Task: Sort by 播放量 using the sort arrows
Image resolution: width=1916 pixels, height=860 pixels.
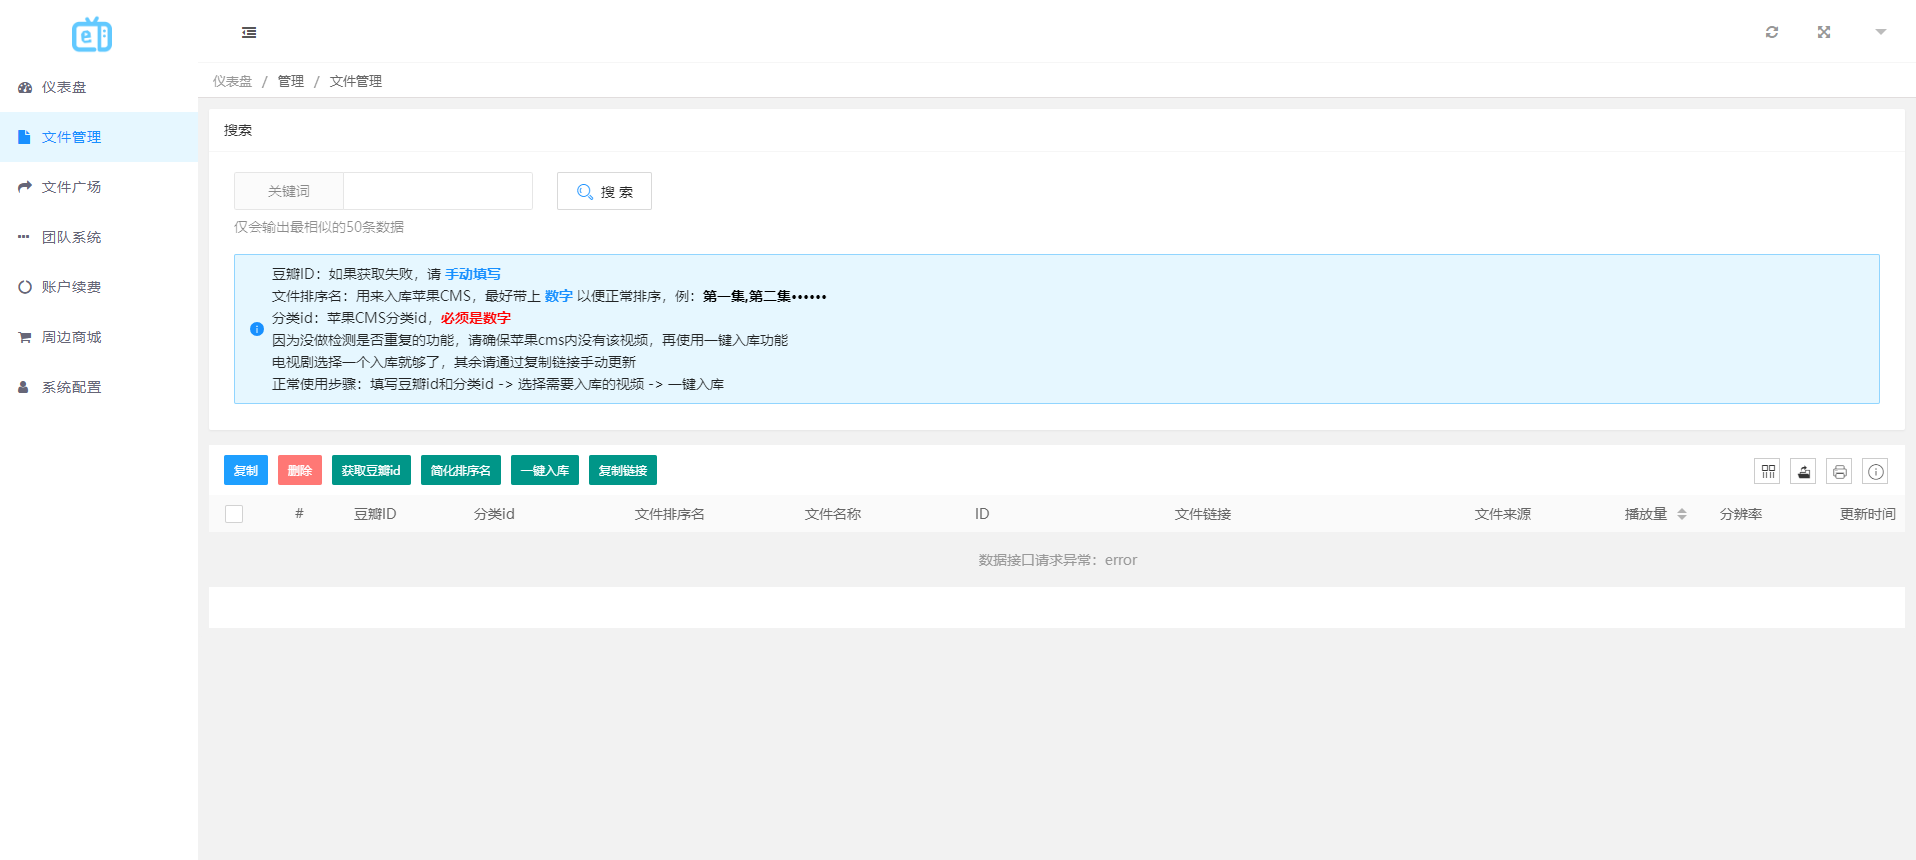Action: tap(1682, 514)
